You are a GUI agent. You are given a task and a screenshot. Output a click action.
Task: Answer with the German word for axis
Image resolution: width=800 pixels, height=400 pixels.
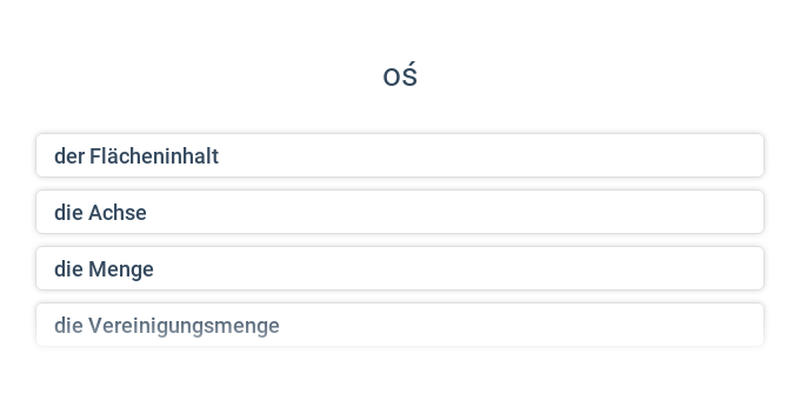400,212
